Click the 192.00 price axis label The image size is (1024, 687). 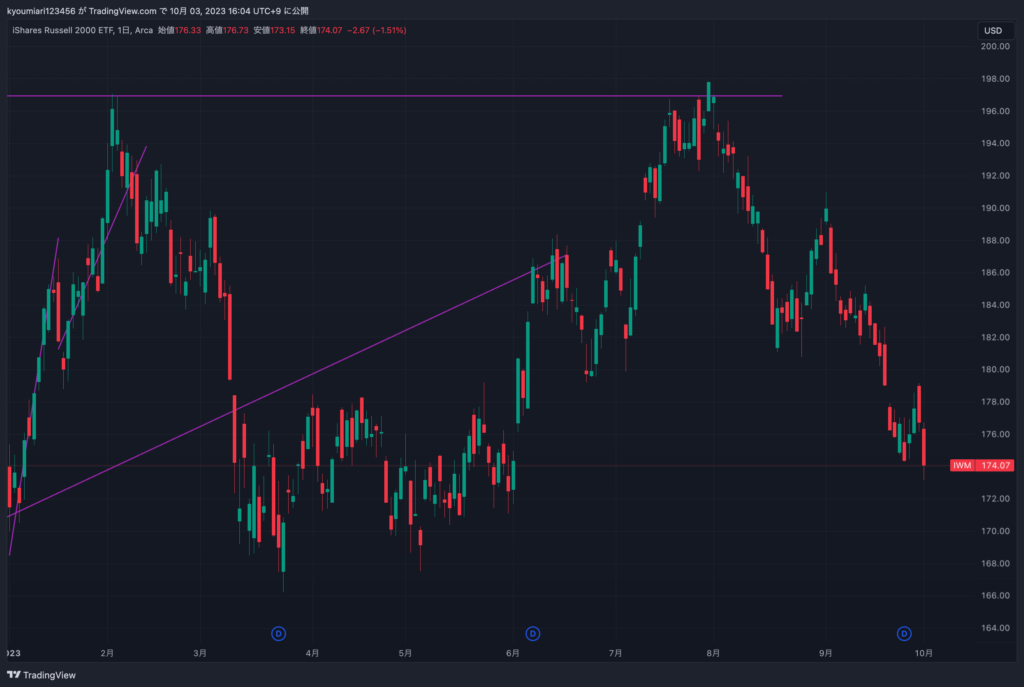[995, 176]
